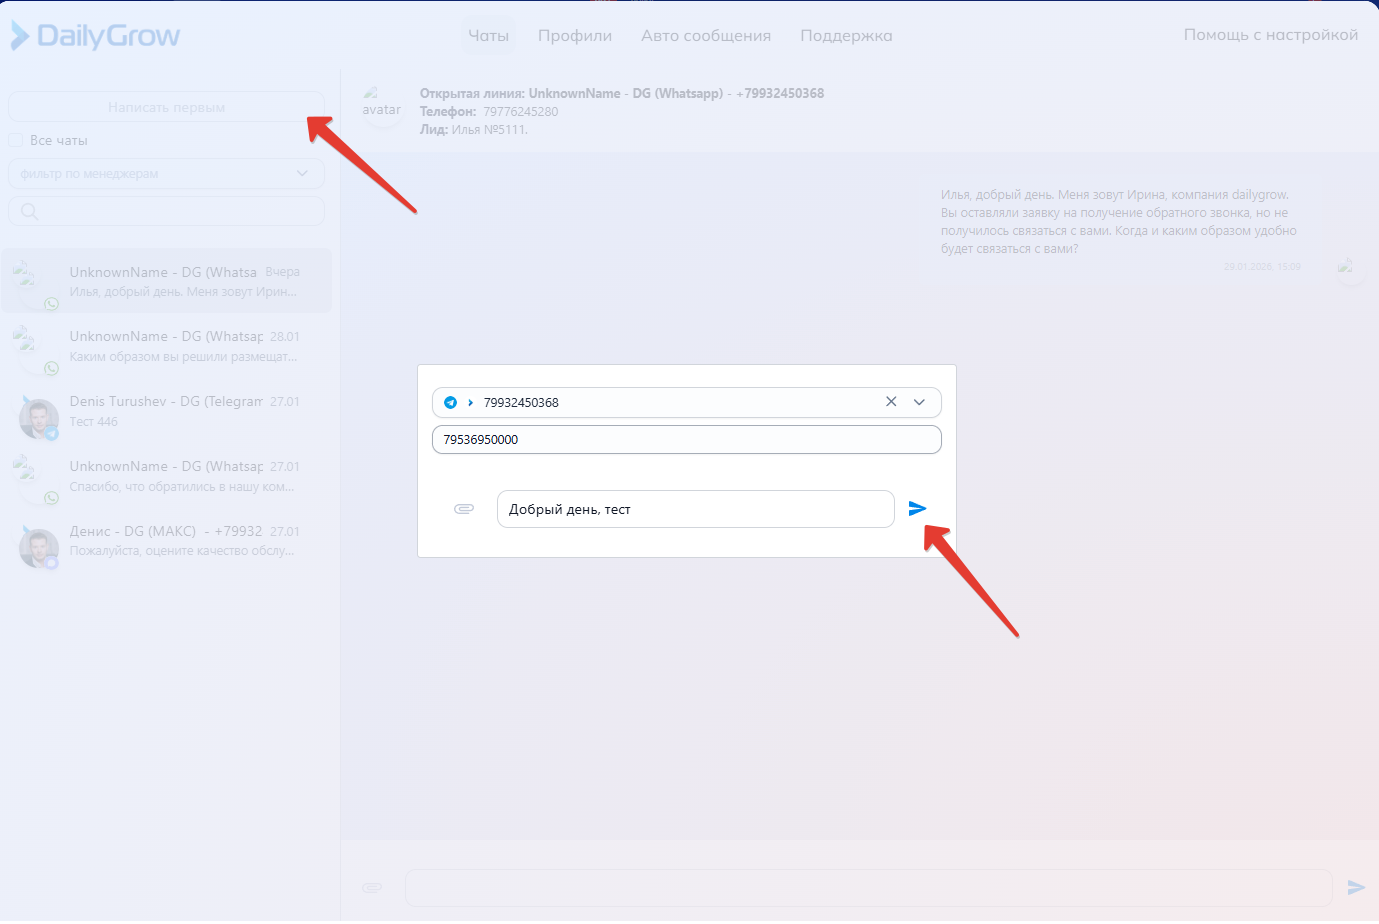Switch to "Авто сообщения" tab
1379x924 pixels.
click(705, 36)
